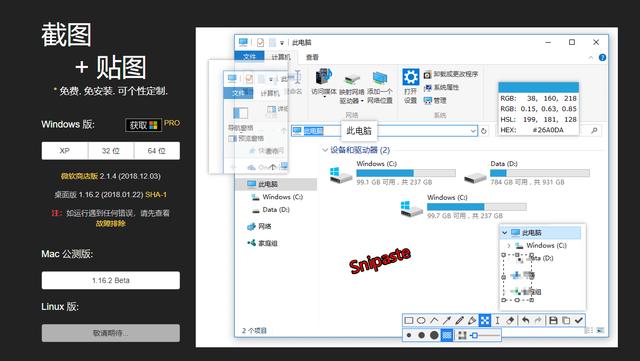
Task: Select the ellipse annotation tool
Action: [x=421, y=321]
